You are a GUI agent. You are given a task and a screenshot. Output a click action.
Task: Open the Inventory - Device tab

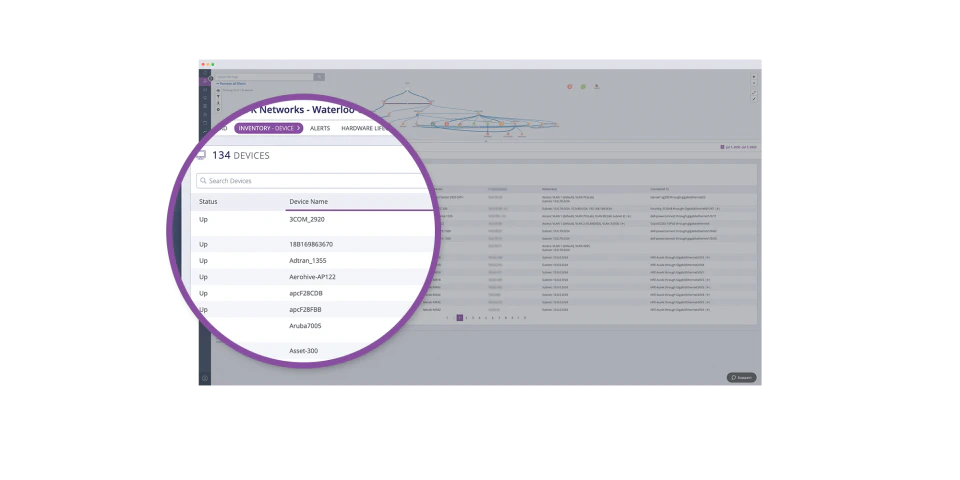(268, 128)
